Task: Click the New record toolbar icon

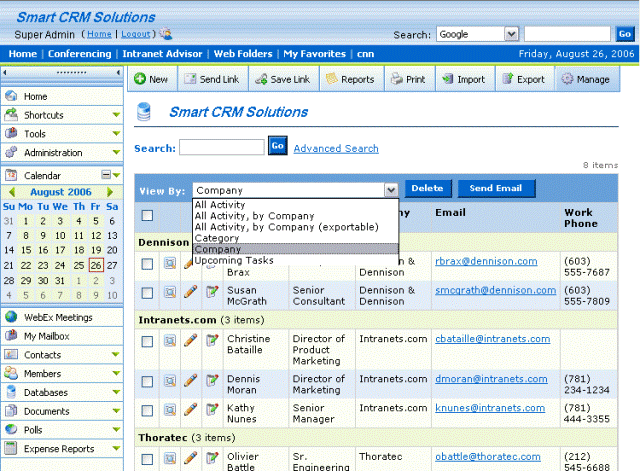Action: (140, 79)
